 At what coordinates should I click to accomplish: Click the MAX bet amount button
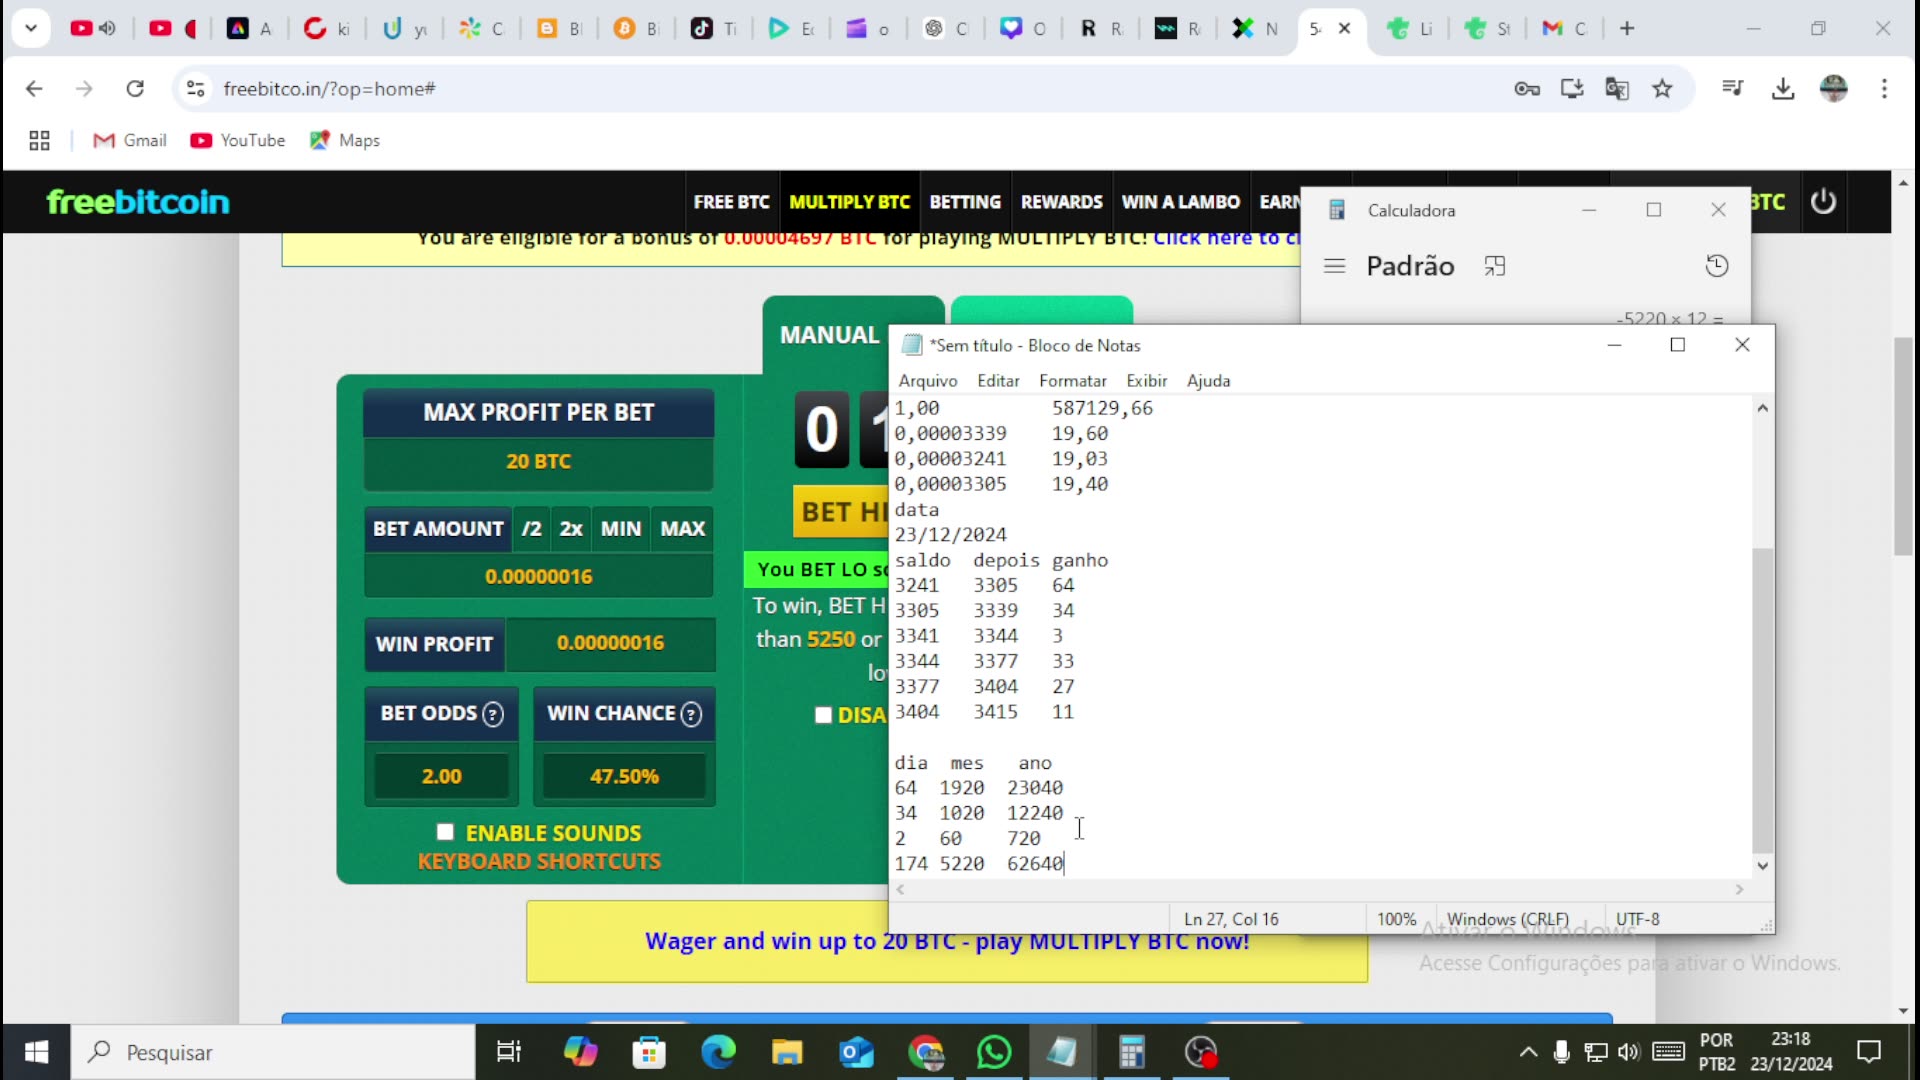point(681,528)
